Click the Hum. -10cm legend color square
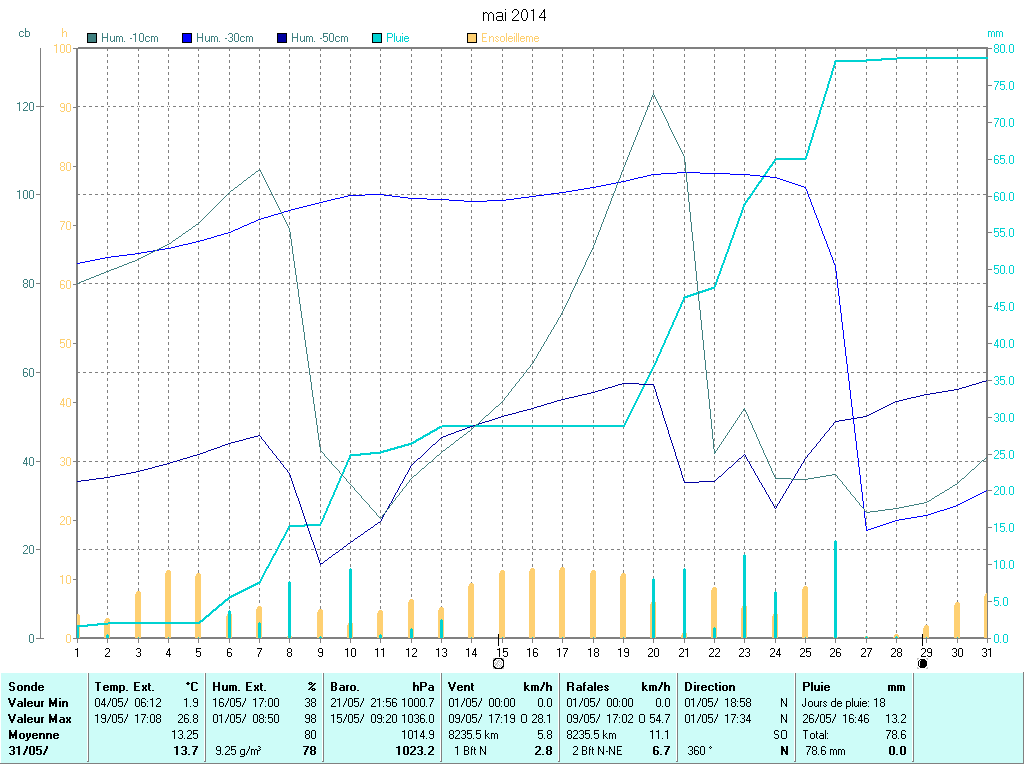This screenshot has width=1024, height=764. pos(93,38)
